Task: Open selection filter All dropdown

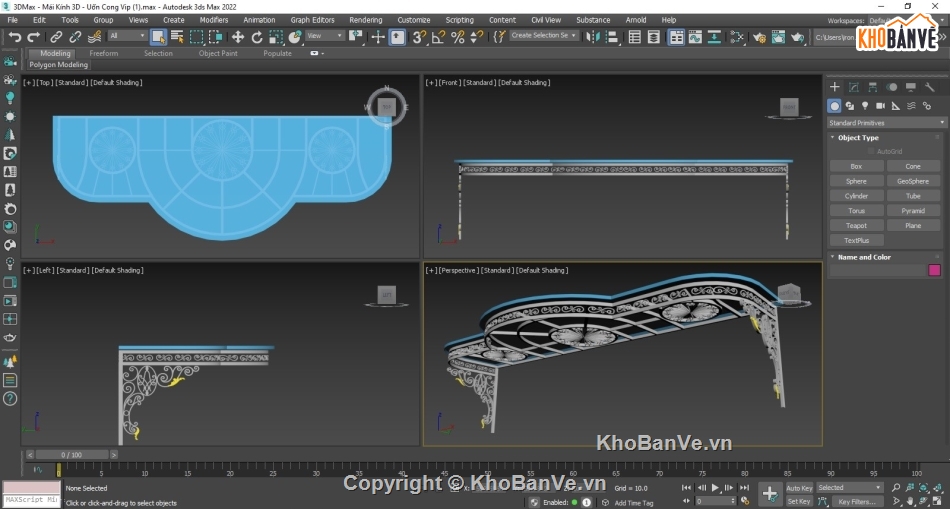Action: click(x=128, y=36)
